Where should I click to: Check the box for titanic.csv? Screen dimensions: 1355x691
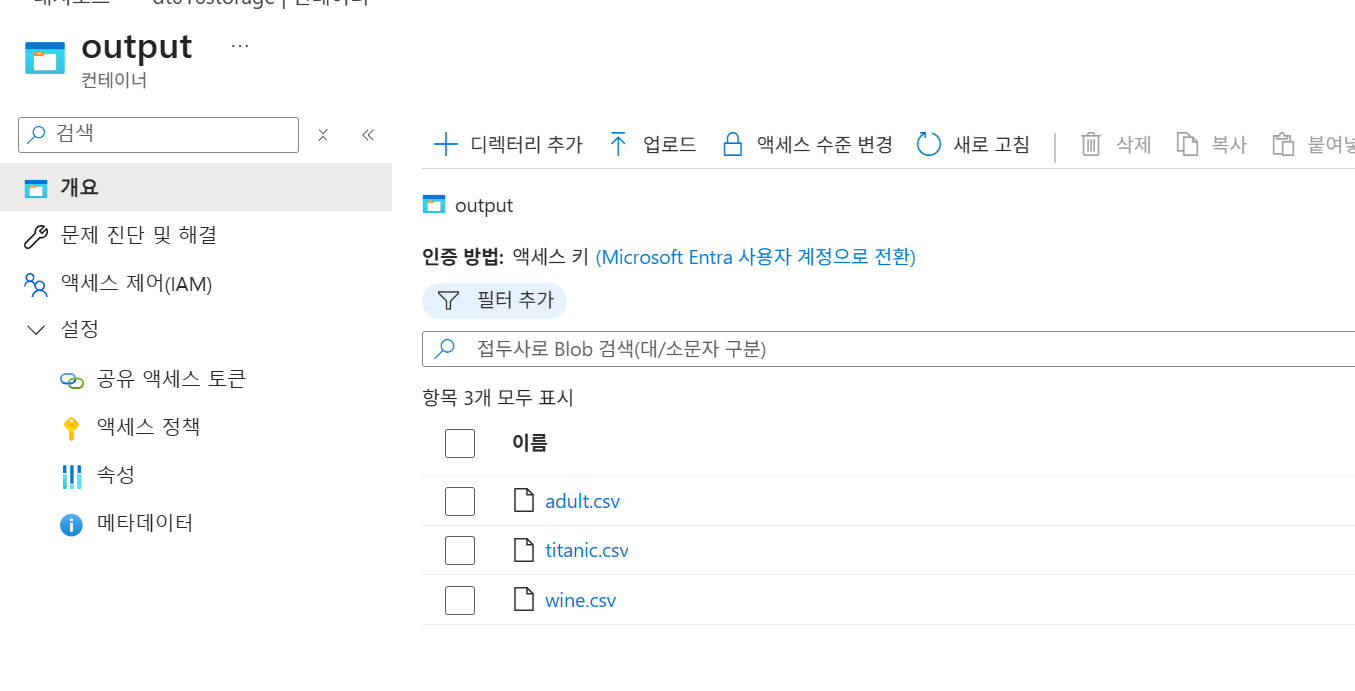pyautogui.click(x=460, y=550)
